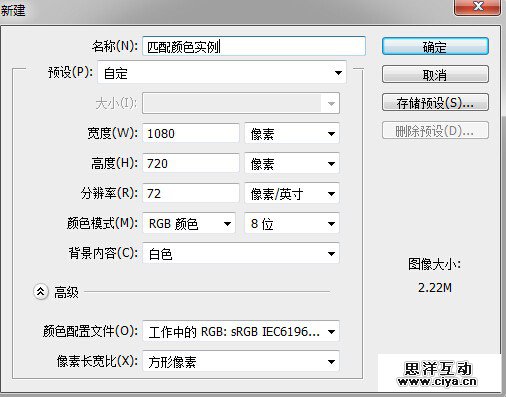Open the 颜色配置文件 dropdown
The width and height of the screenshot is (506, 397).
point(241,331)
